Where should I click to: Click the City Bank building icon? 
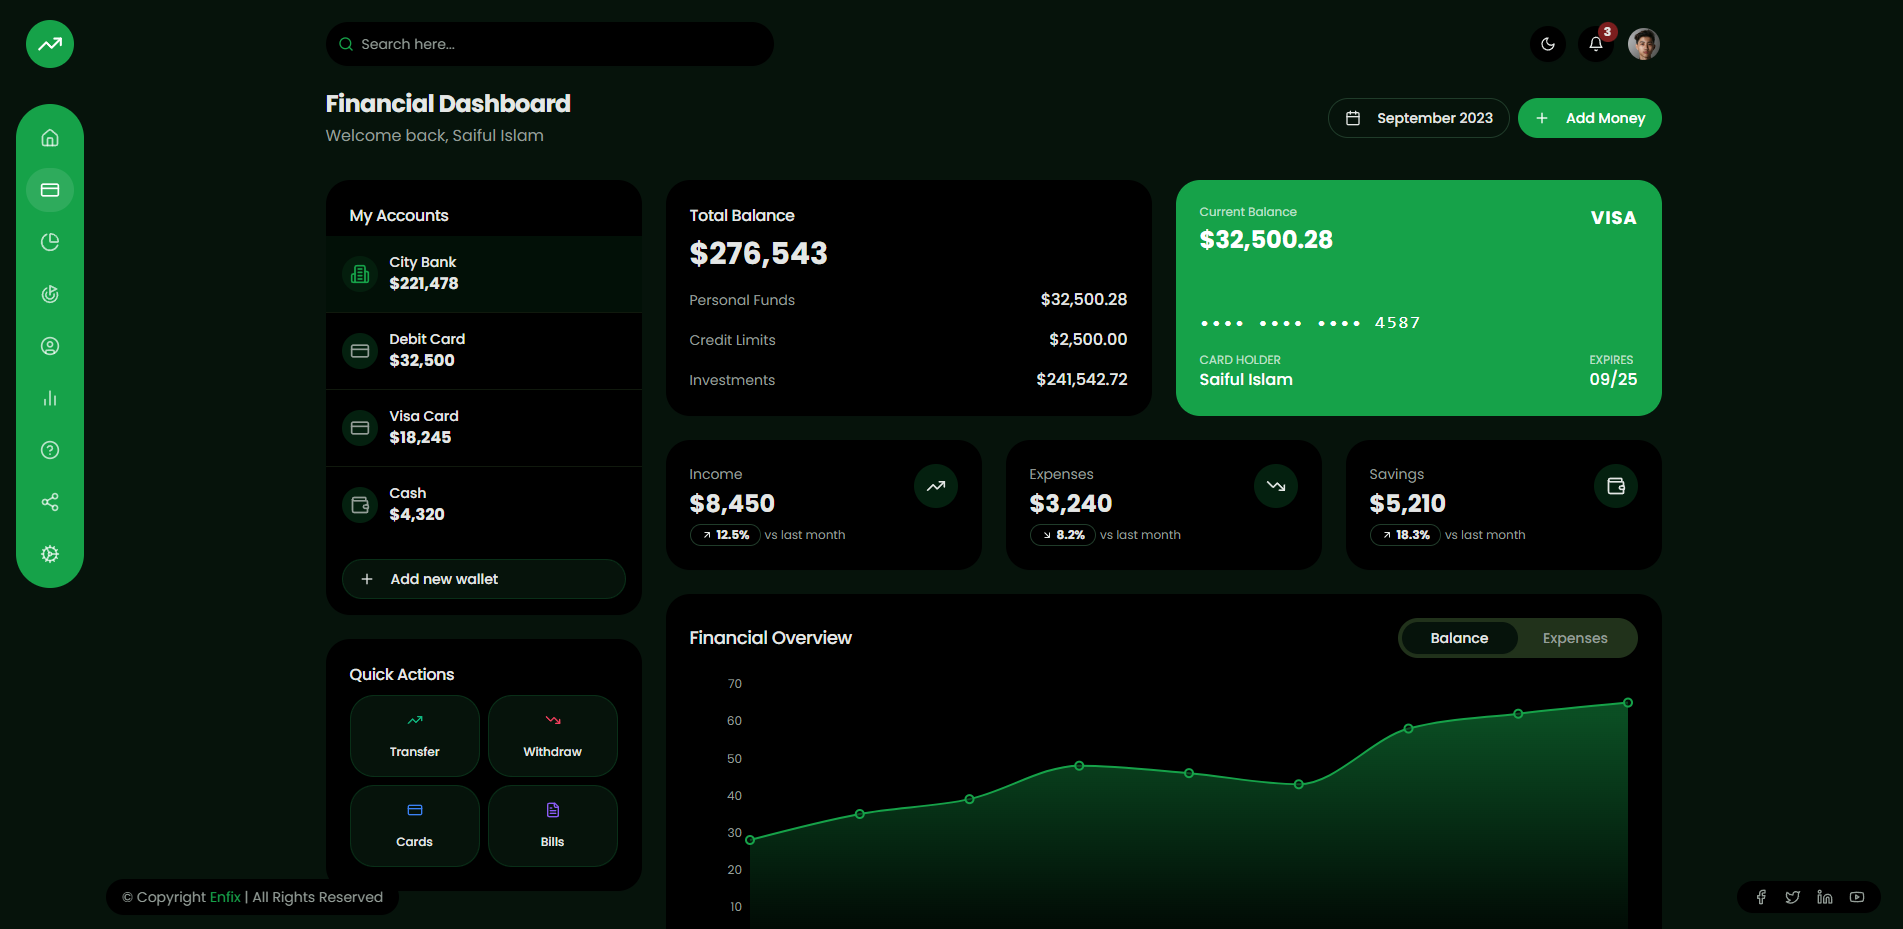coord(360,274)
